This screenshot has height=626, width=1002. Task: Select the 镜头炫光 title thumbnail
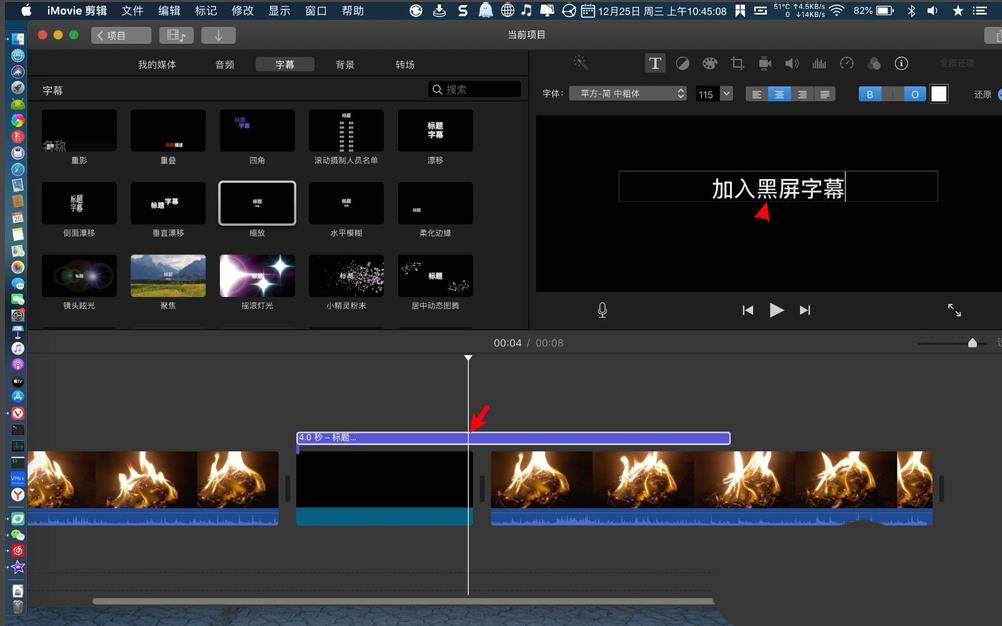tap(79, 276)
